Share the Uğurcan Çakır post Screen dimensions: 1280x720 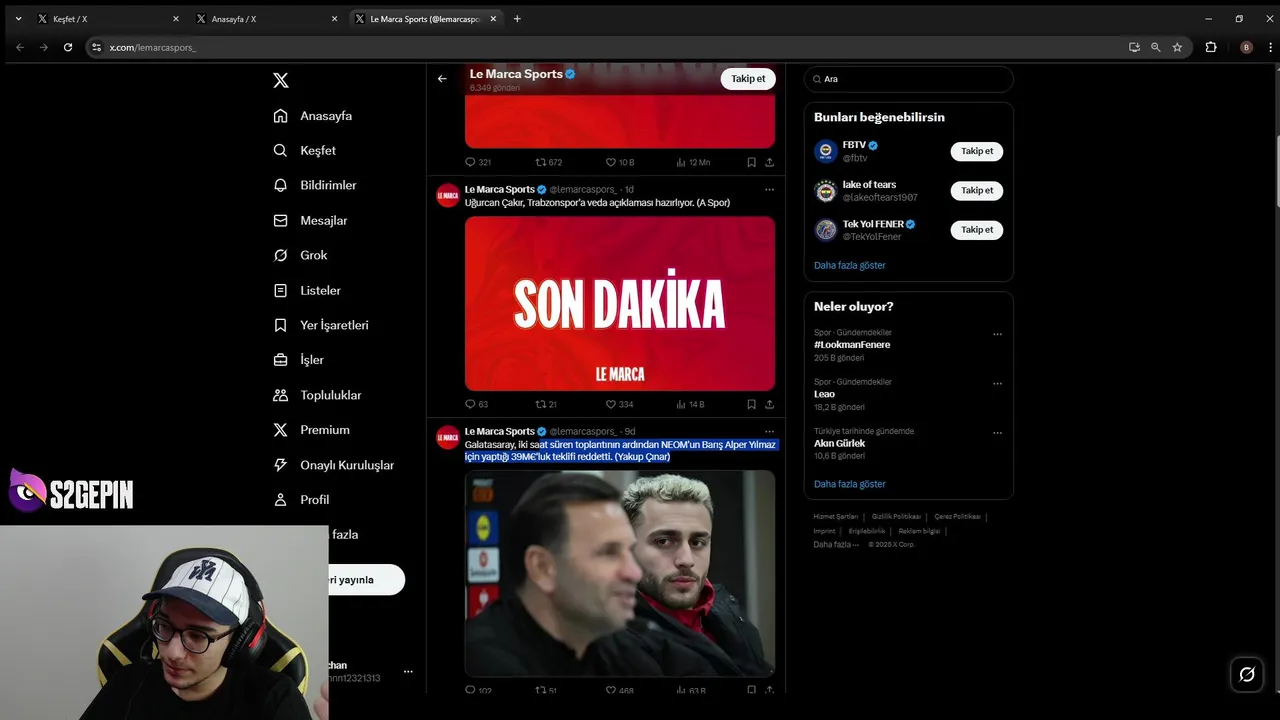tap(769, 404)
